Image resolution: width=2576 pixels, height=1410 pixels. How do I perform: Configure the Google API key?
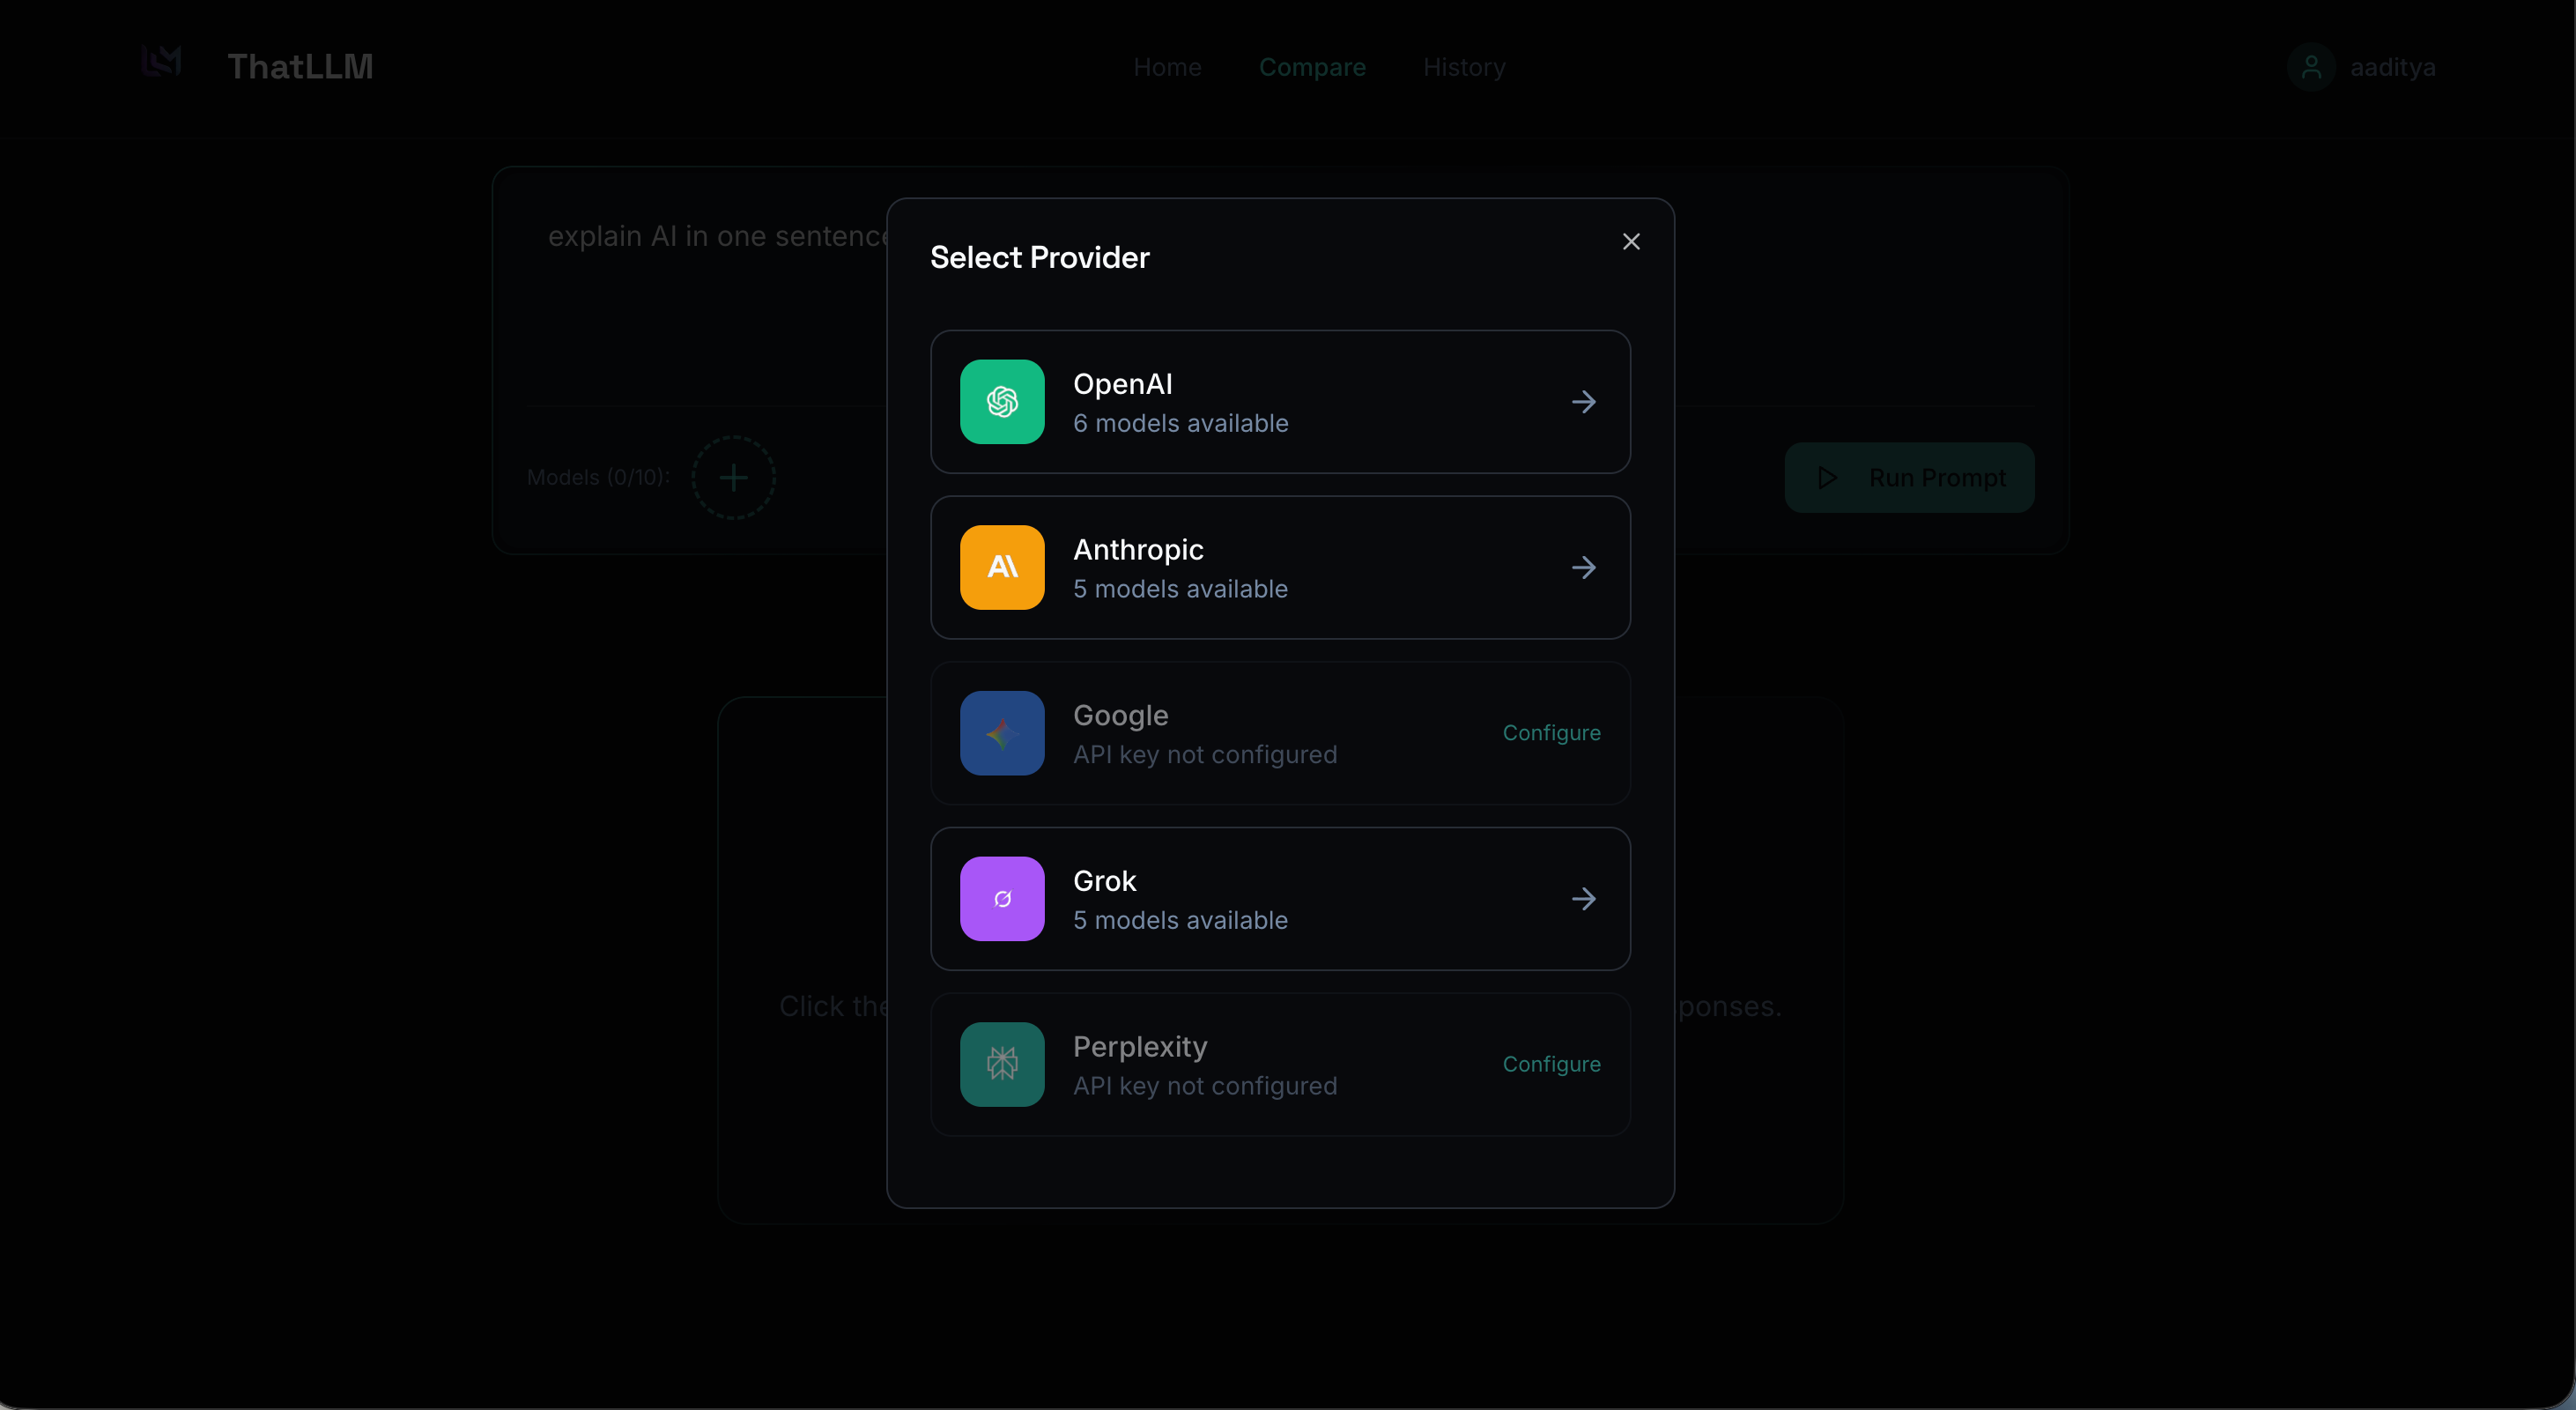pos(1551,733)
